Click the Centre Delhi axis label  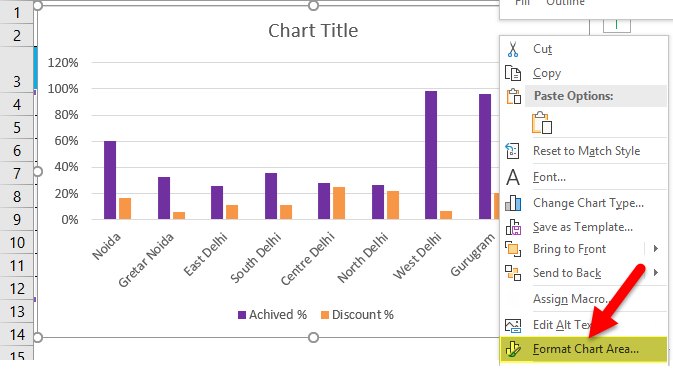(308, 259)
